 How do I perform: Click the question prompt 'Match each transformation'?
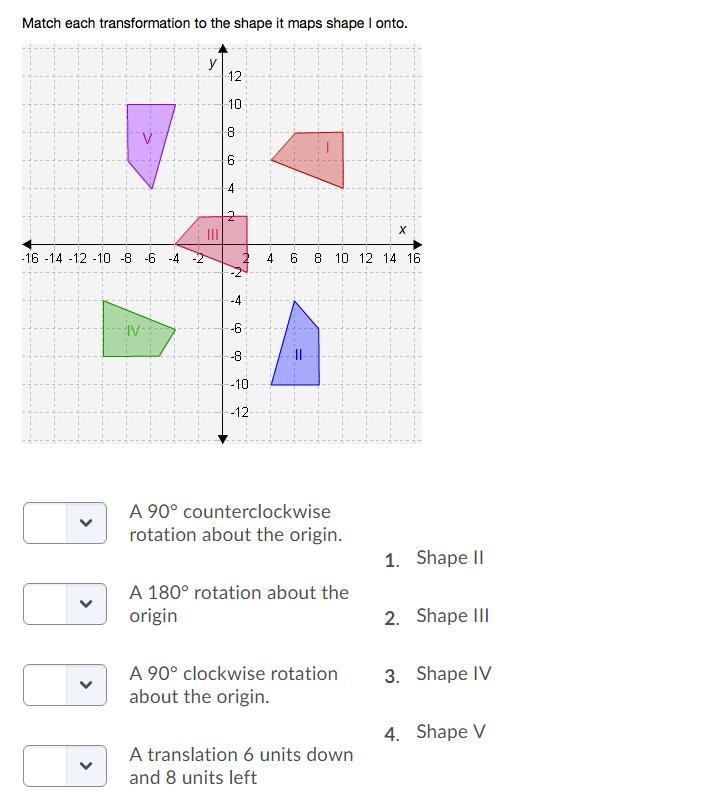[x=214, y=23]
